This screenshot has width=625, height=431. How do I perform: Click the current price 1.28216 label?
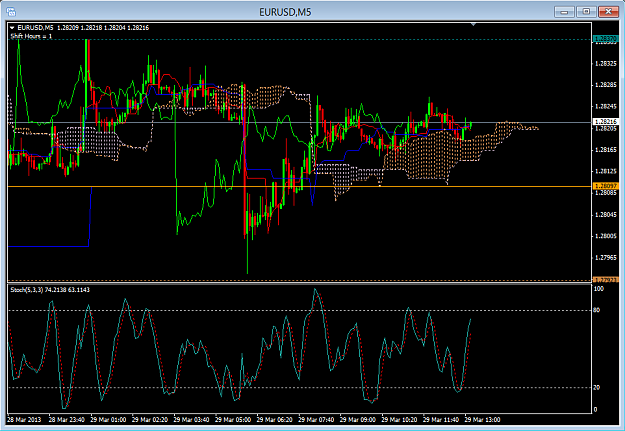pyautogui.click(x=605, y=122)
